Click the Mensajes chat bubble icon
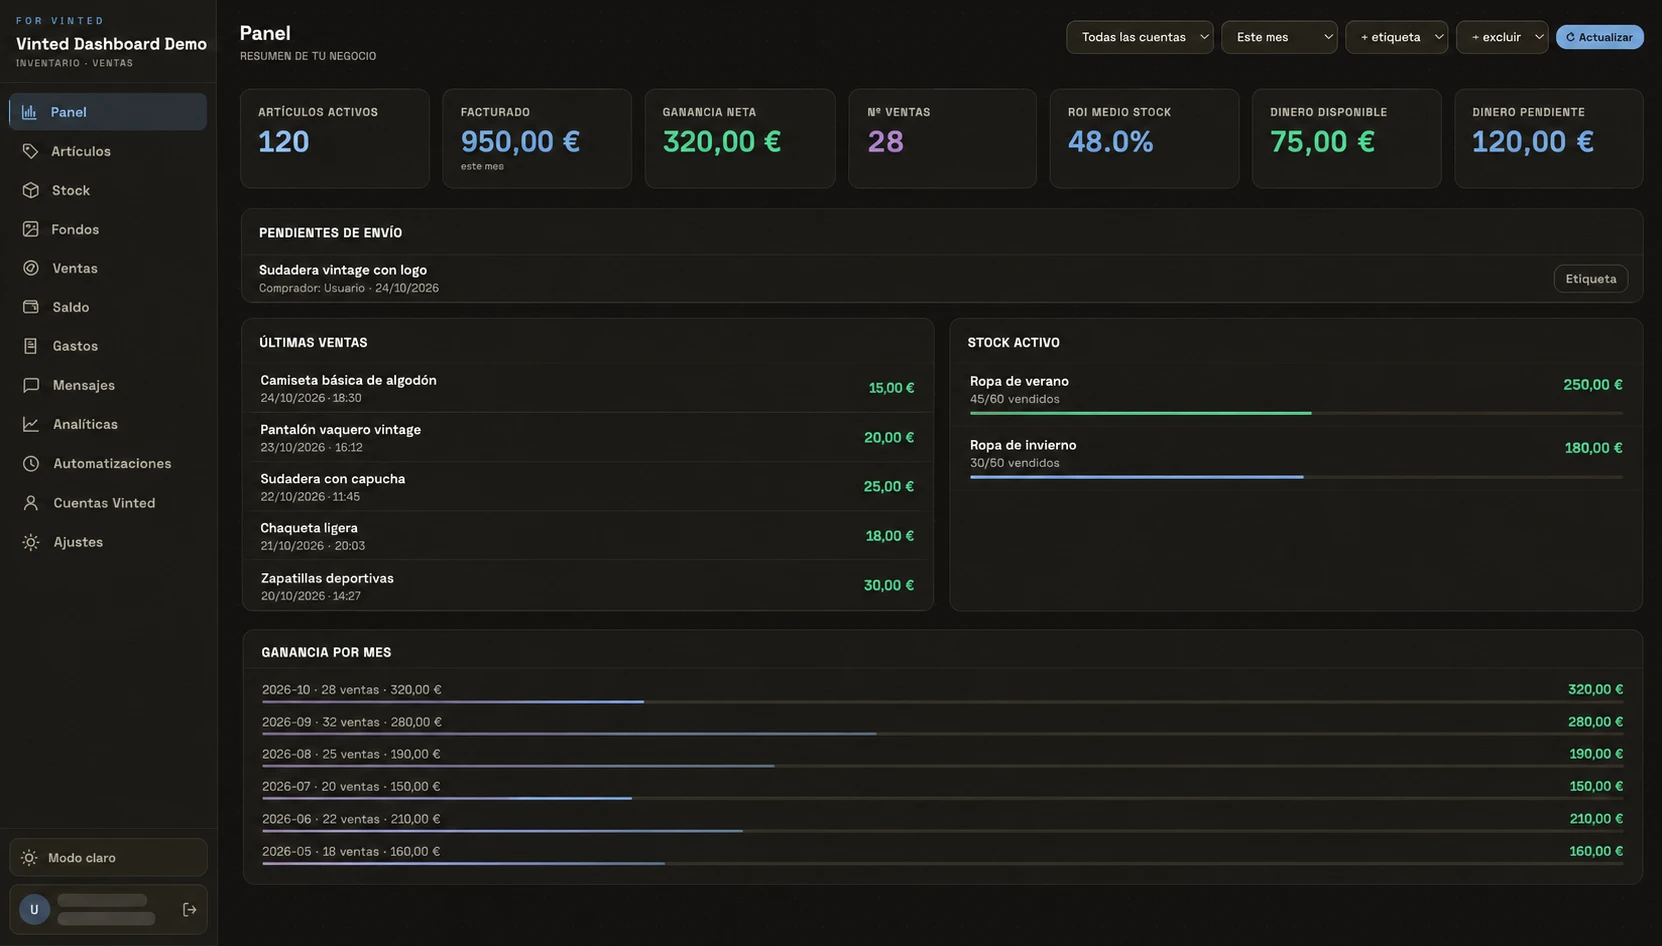Viewport: 1662px width, 946px height. click(x=31, y=385)
